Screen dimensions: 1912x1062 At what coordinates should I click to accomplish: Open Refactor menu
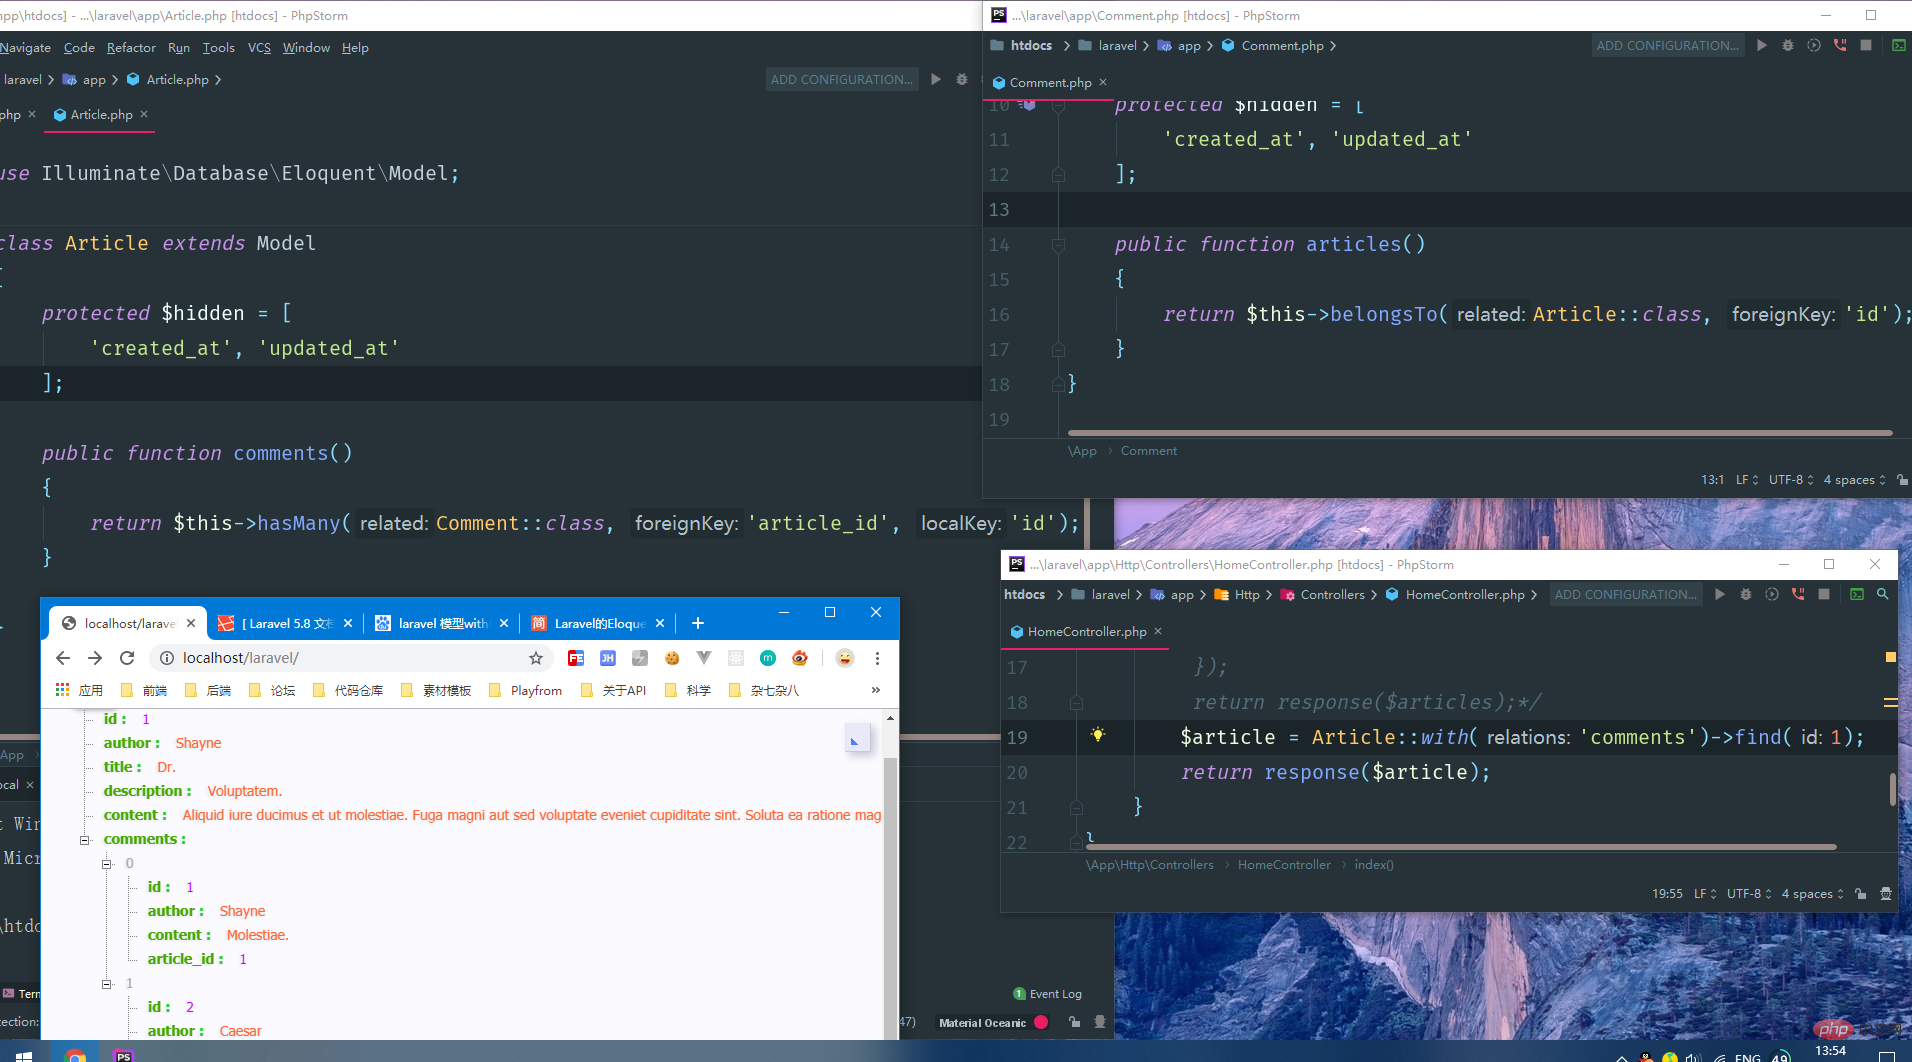point(131,47)
